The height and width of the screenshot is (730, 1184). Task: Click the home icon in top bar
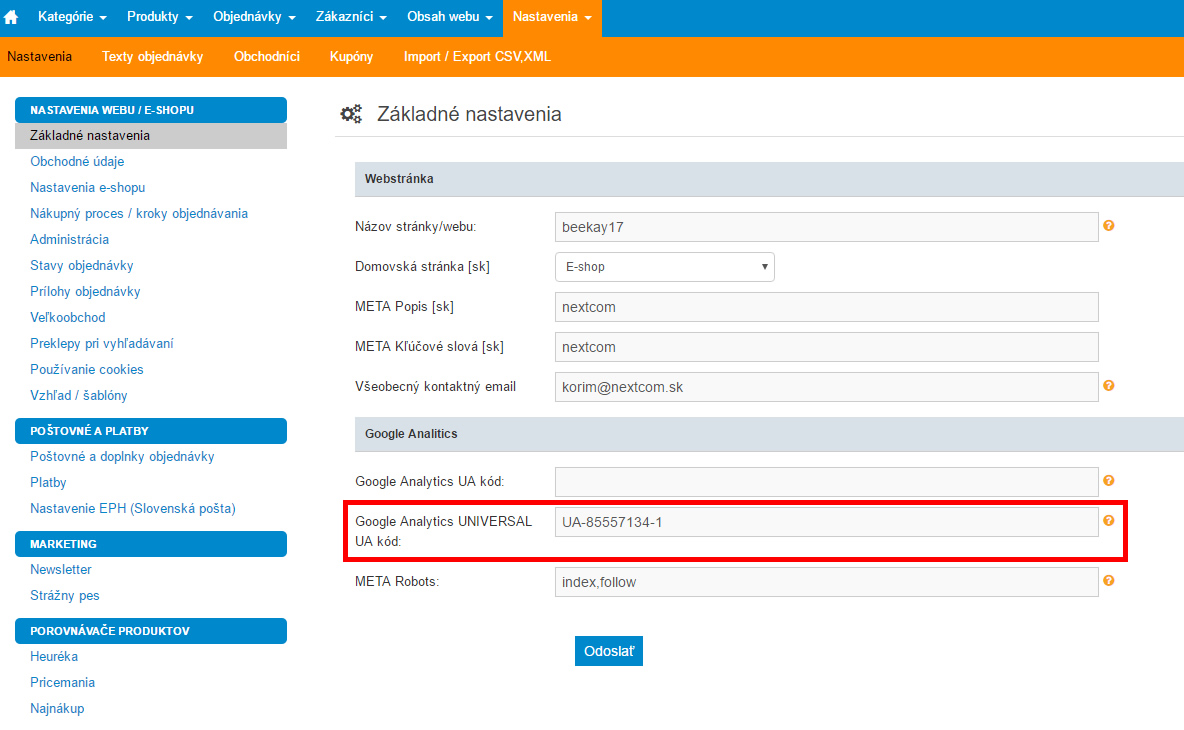(x=12, y=18)
